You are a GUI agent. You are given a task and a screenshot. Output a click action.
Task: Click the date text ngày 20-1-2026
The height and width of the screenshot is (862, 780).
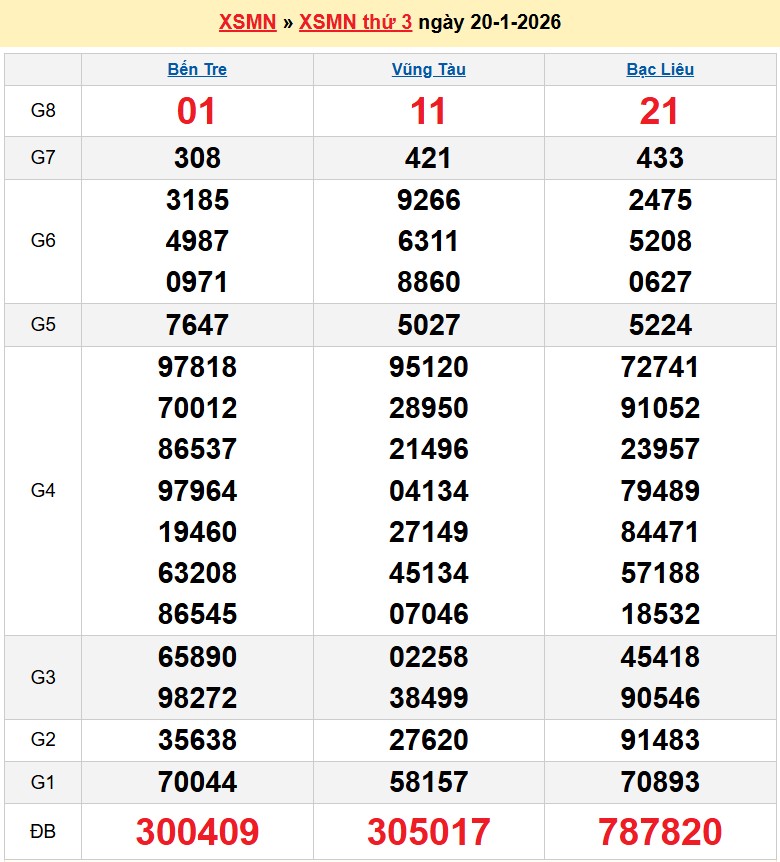tap(489, 22)
